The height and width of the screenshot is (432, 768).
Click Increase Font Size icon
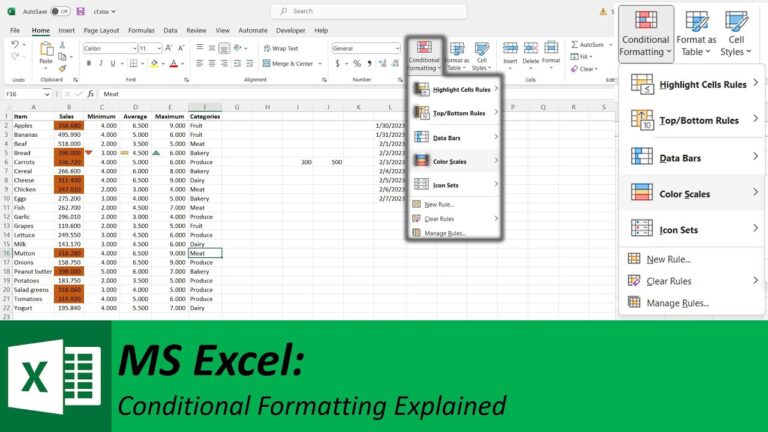pos(168,48)
